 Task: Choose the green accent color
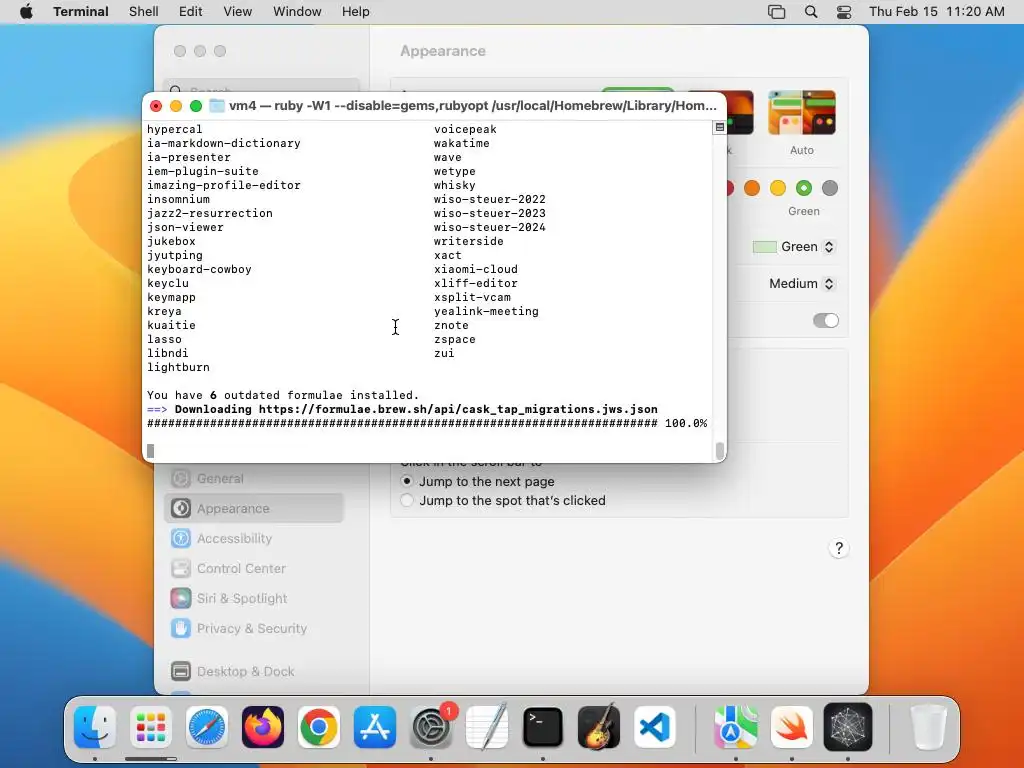pyautogui.click(x=804, y=188)
